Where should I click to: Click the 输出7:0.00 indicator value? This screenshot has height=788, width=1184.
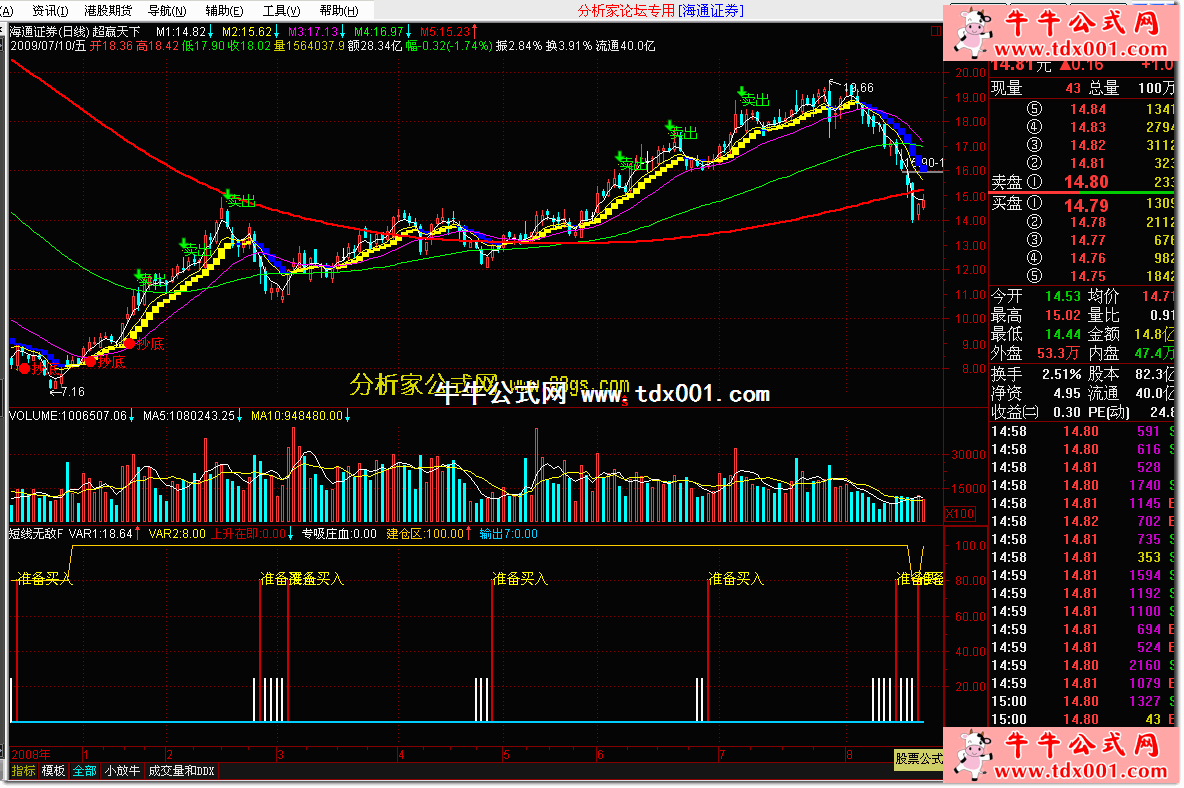(x=508, y=534)
